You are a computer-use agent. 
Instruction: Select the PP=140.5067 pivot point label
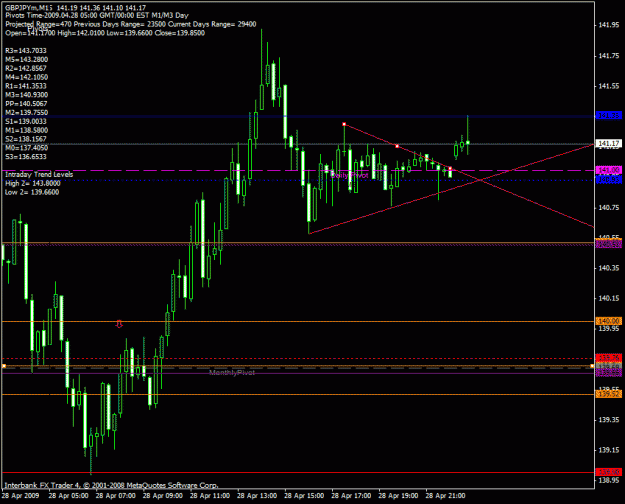tap(26, 103)
